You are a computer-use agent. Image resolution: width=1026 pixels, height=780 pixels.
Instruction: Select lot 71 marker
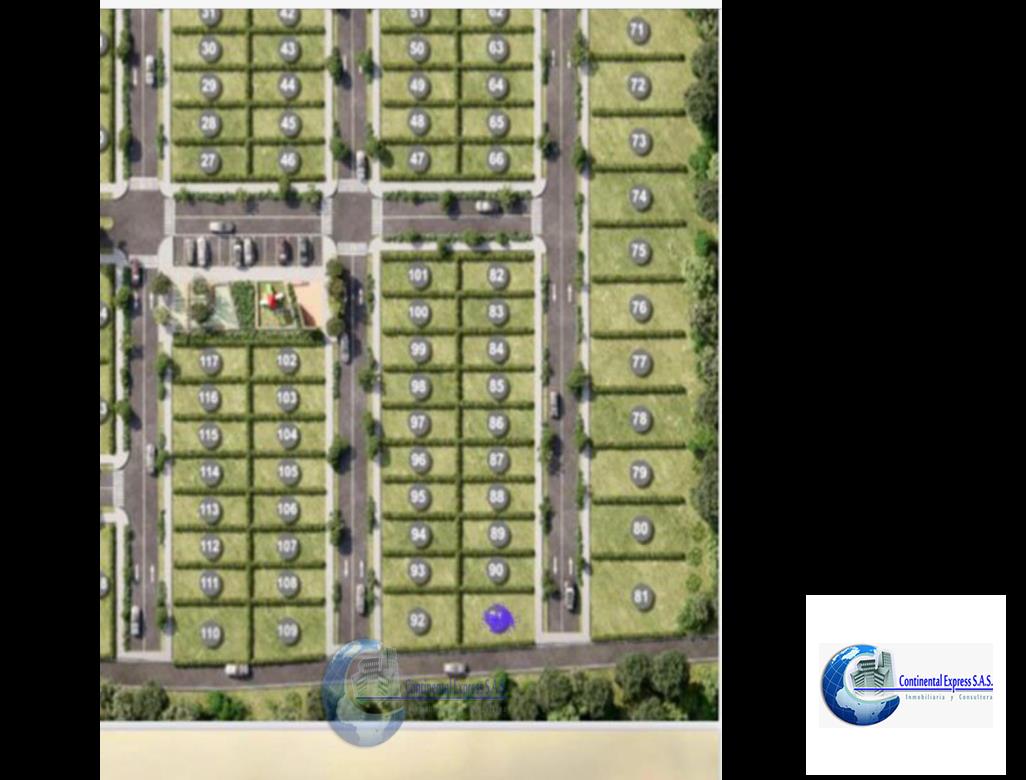[639, 31]
